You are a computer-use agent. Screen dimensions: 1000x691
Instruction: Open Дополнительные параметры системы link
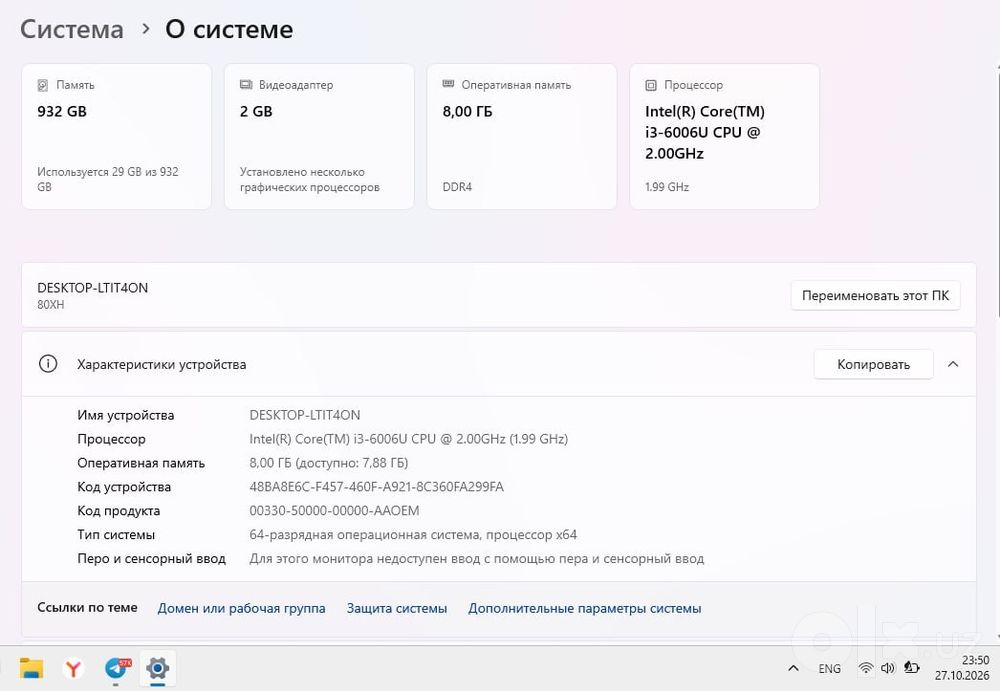click(584, 608)
